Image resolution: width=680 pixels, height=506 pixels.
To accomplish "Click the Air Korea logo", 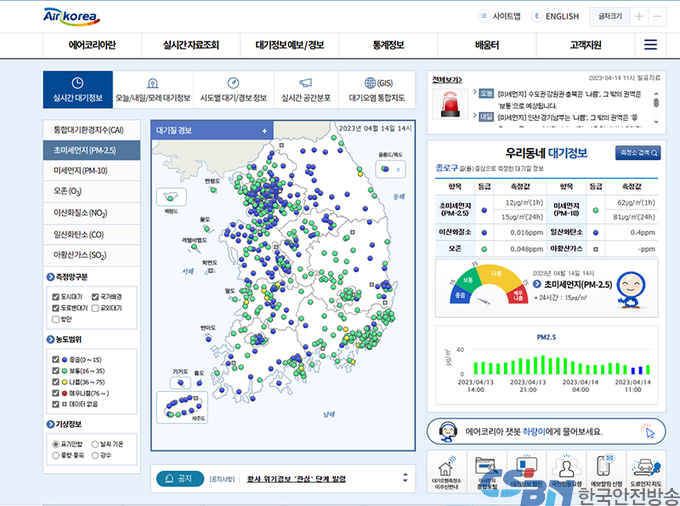I will [x=72, y=16].
